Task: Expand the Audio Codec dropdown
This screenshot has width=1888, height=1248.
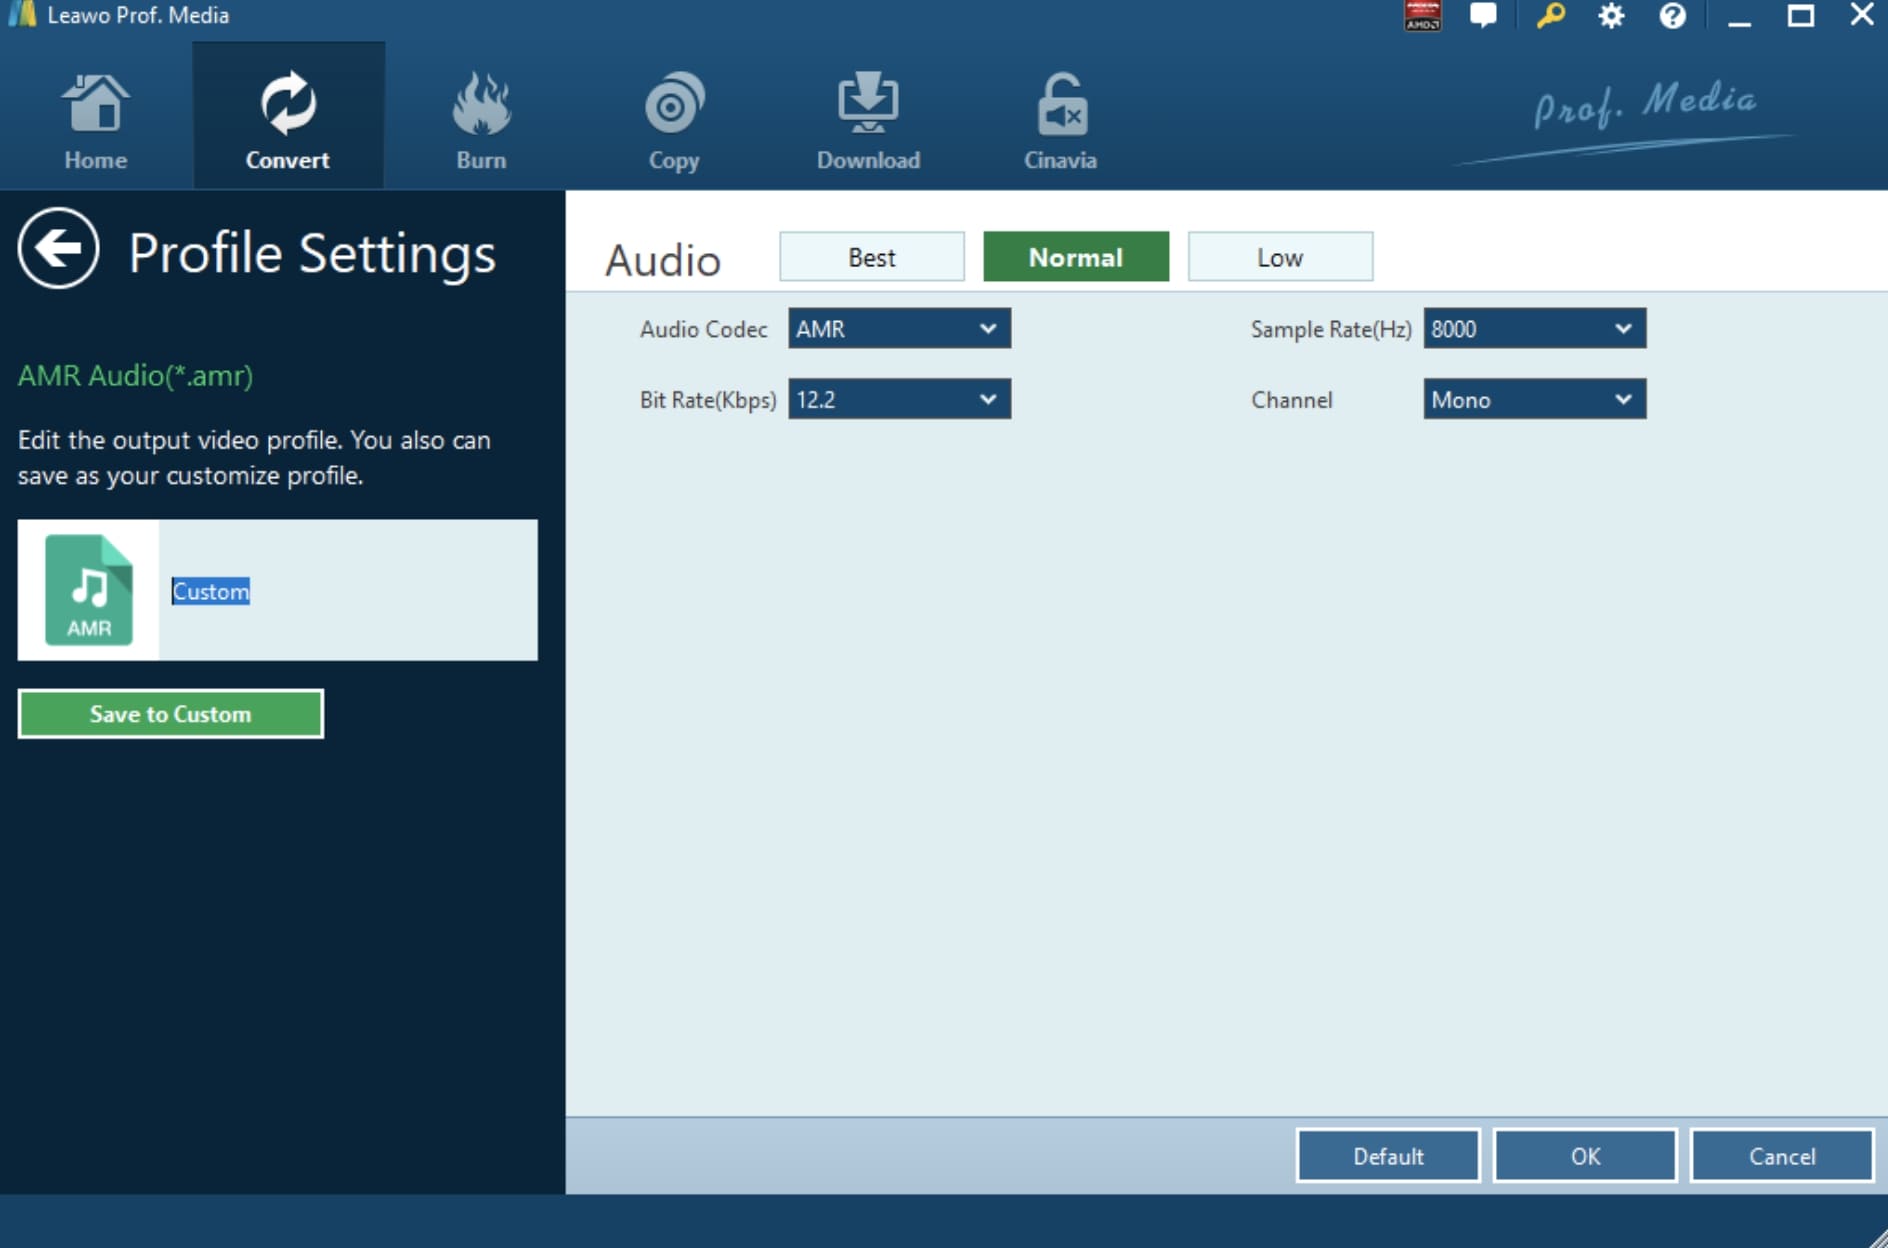Action: (x=899, y=329)
